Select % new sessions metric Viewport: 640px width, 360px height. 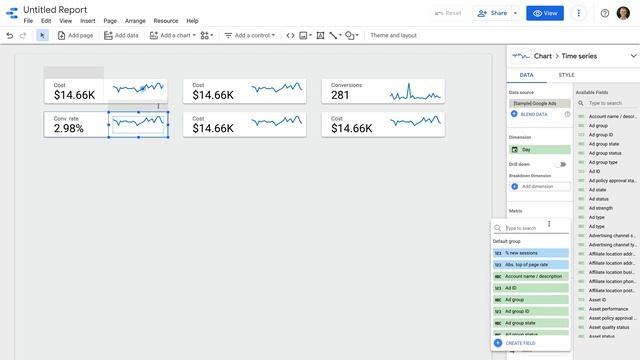[531, 253]
